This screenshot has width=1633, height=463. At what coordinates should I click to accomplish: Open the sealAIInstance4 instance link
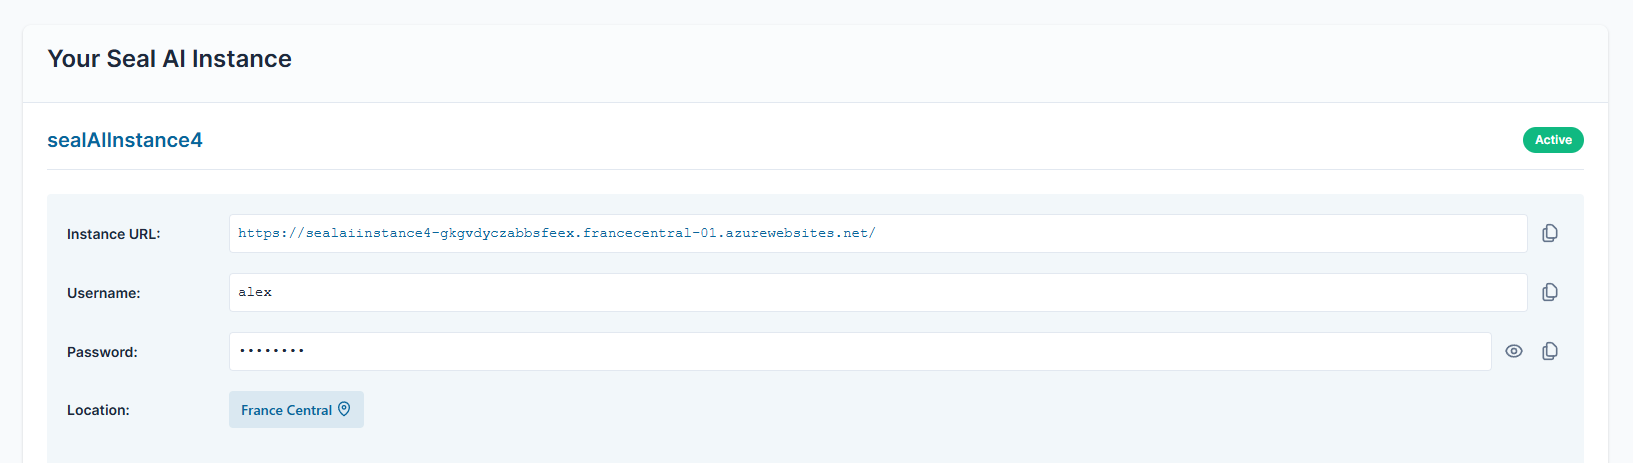125,140
